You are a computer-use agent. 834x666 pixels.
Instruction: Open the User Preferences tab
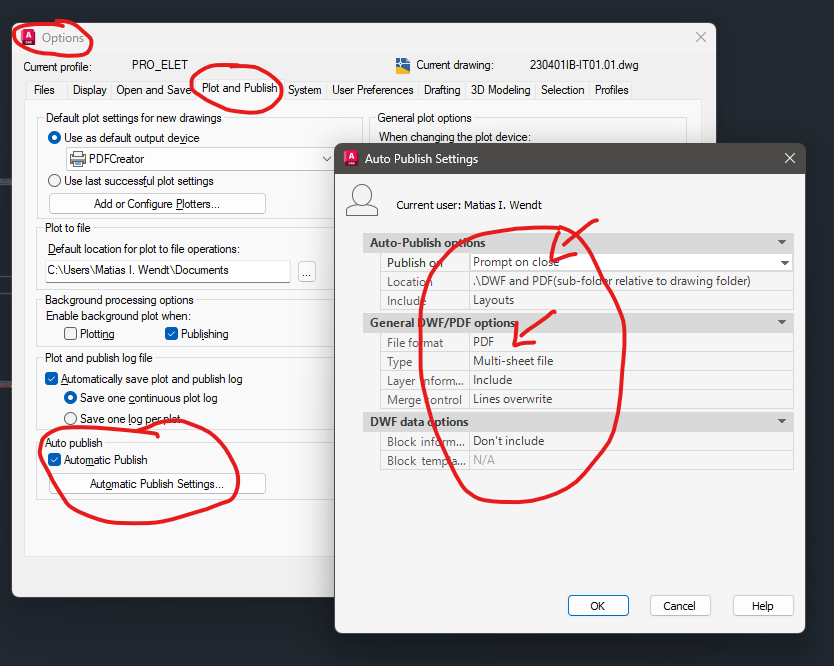click(x=373, y=90)
